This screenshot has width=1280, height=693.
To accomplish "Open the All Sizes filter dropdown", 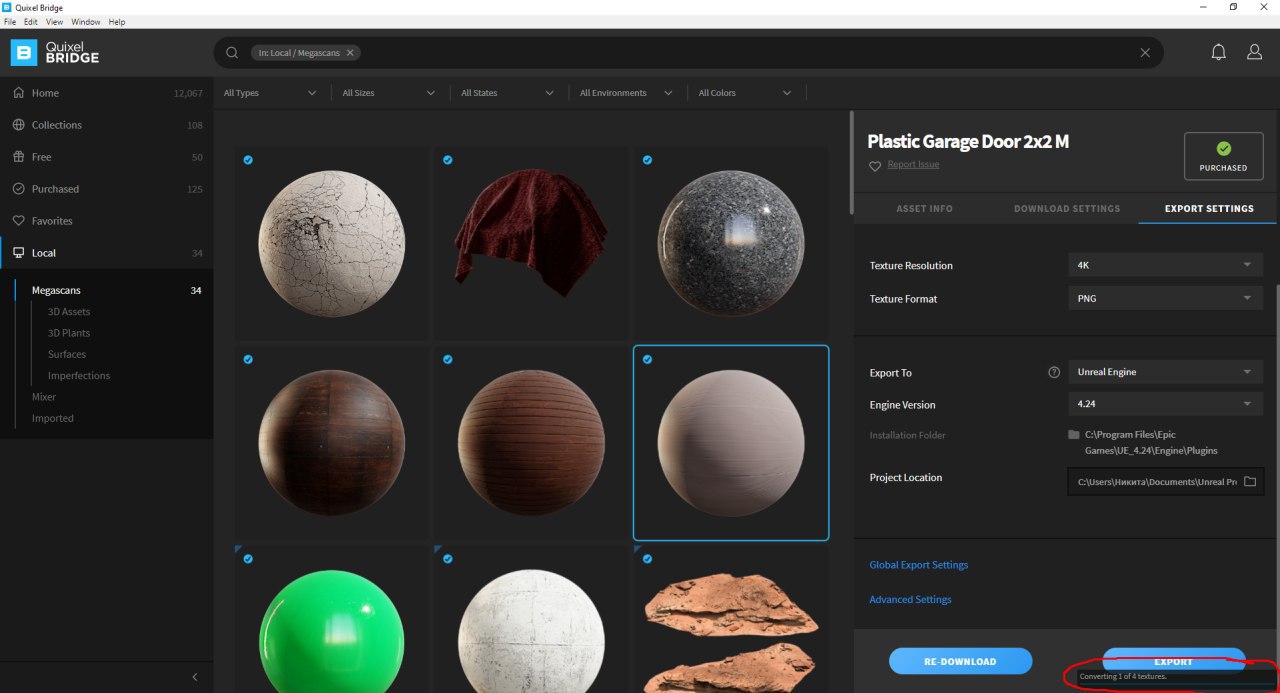I will [389, 93].
